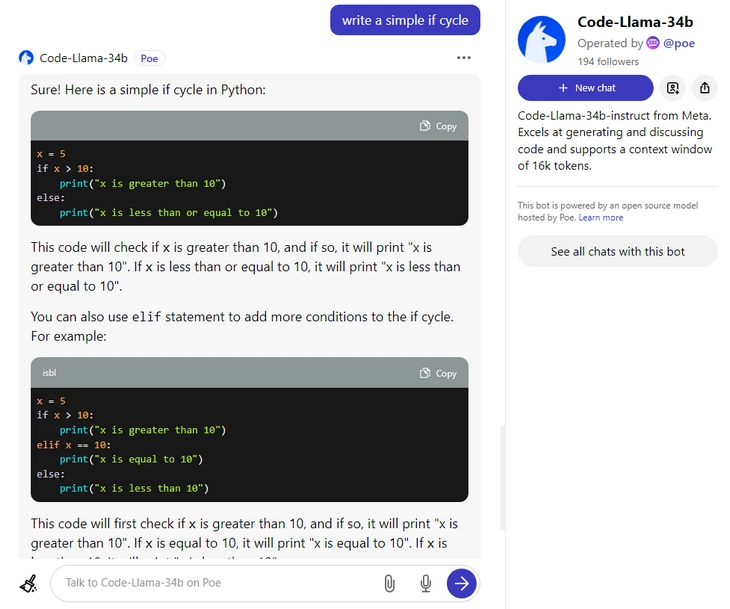Send message with the arrow button
This screenshot has width=730, height=609.
(x=461, y=583)
